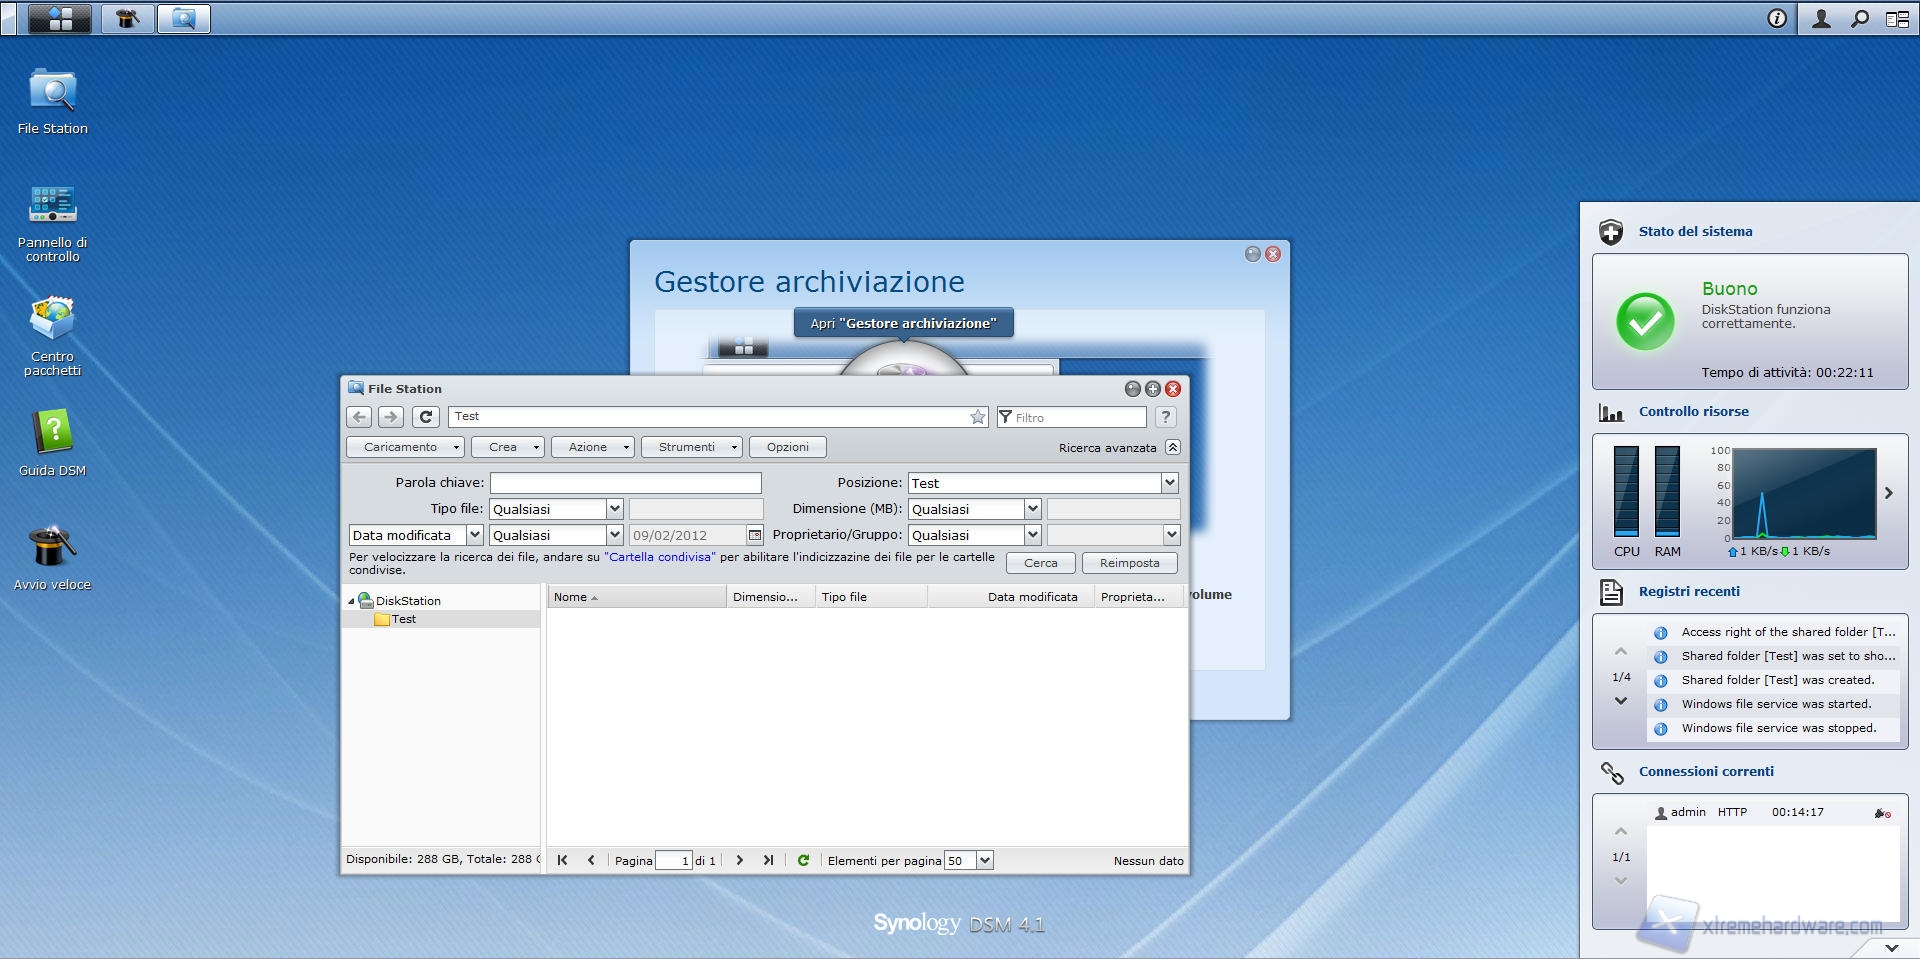Launch Centro pacchetti from desktop
Image resolution: width=1920 pixels, height=959 pixels.
pyautogui.click(x=52, y=320)
